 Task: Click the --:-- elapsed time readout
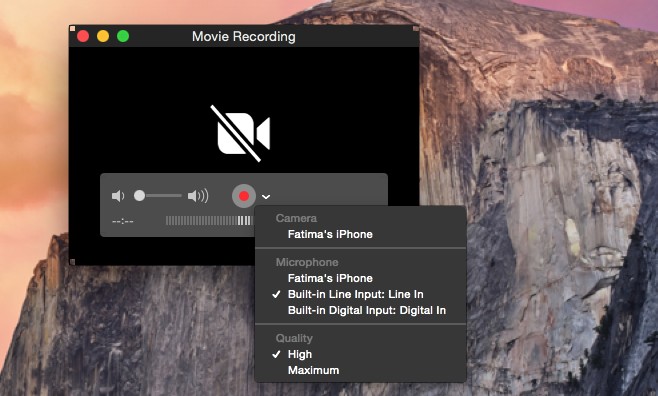coord(123,221)
